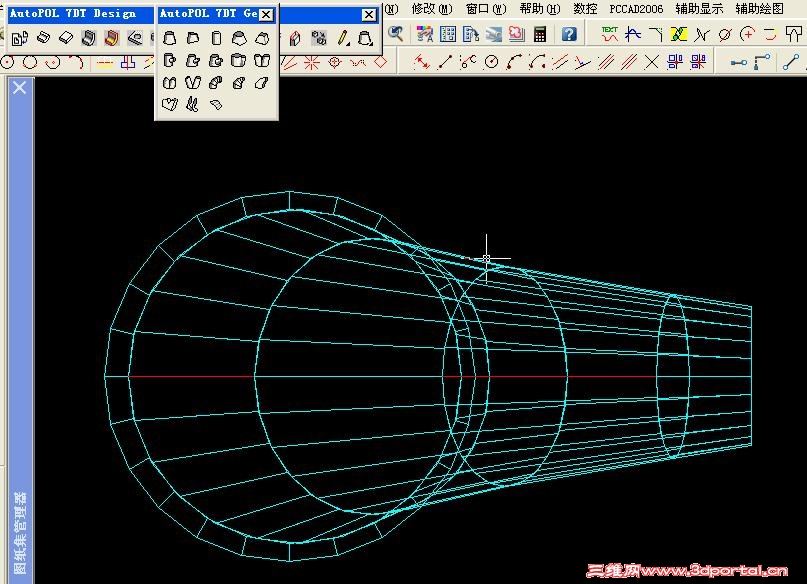Close the AutoPOL 7DT Ge palette
The width and height of the screenshot is (807, 584).
pos(266,14)
